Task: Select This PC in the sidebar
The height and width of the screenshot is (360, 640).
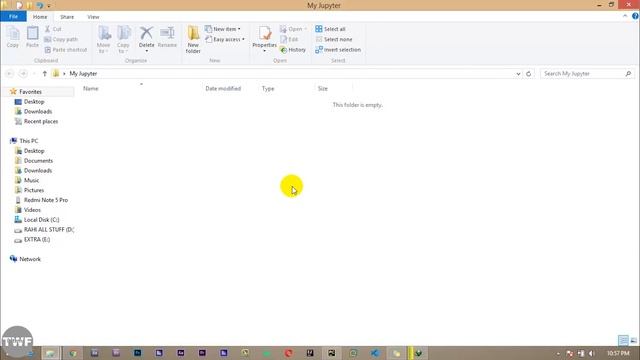Action: [x=29, y=141]
